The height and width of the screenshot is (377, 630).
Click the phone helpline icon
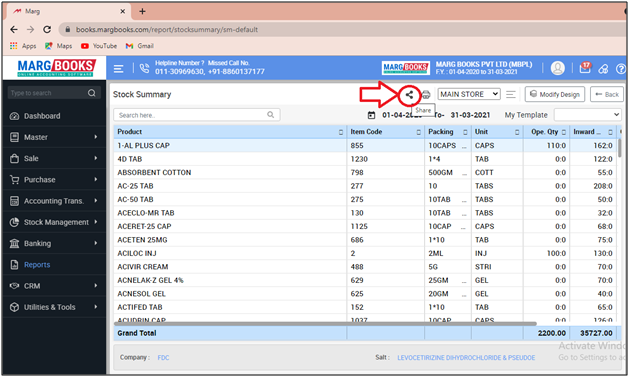point(144,69)
